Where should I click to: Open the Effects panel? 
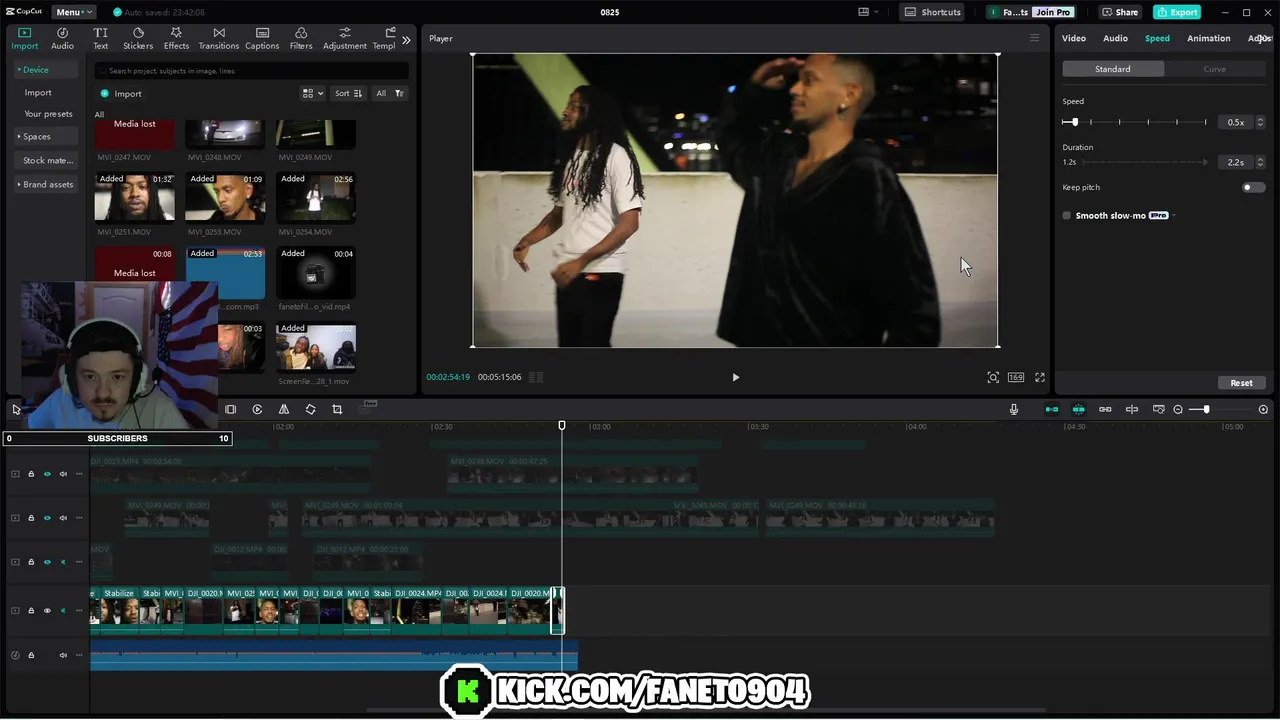click(176, 39)
